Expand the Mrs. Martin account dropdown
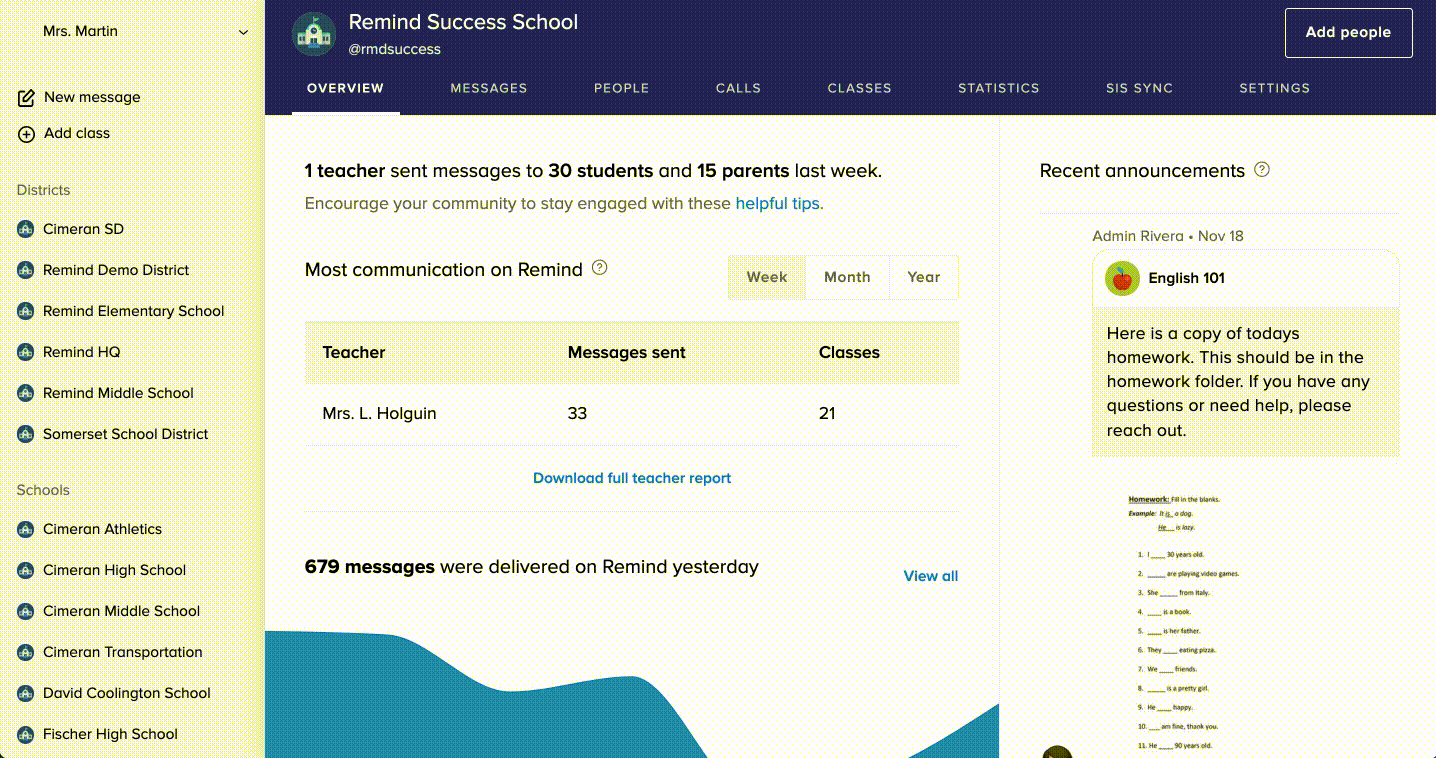1436x758 pixels. tap(243, 32)
